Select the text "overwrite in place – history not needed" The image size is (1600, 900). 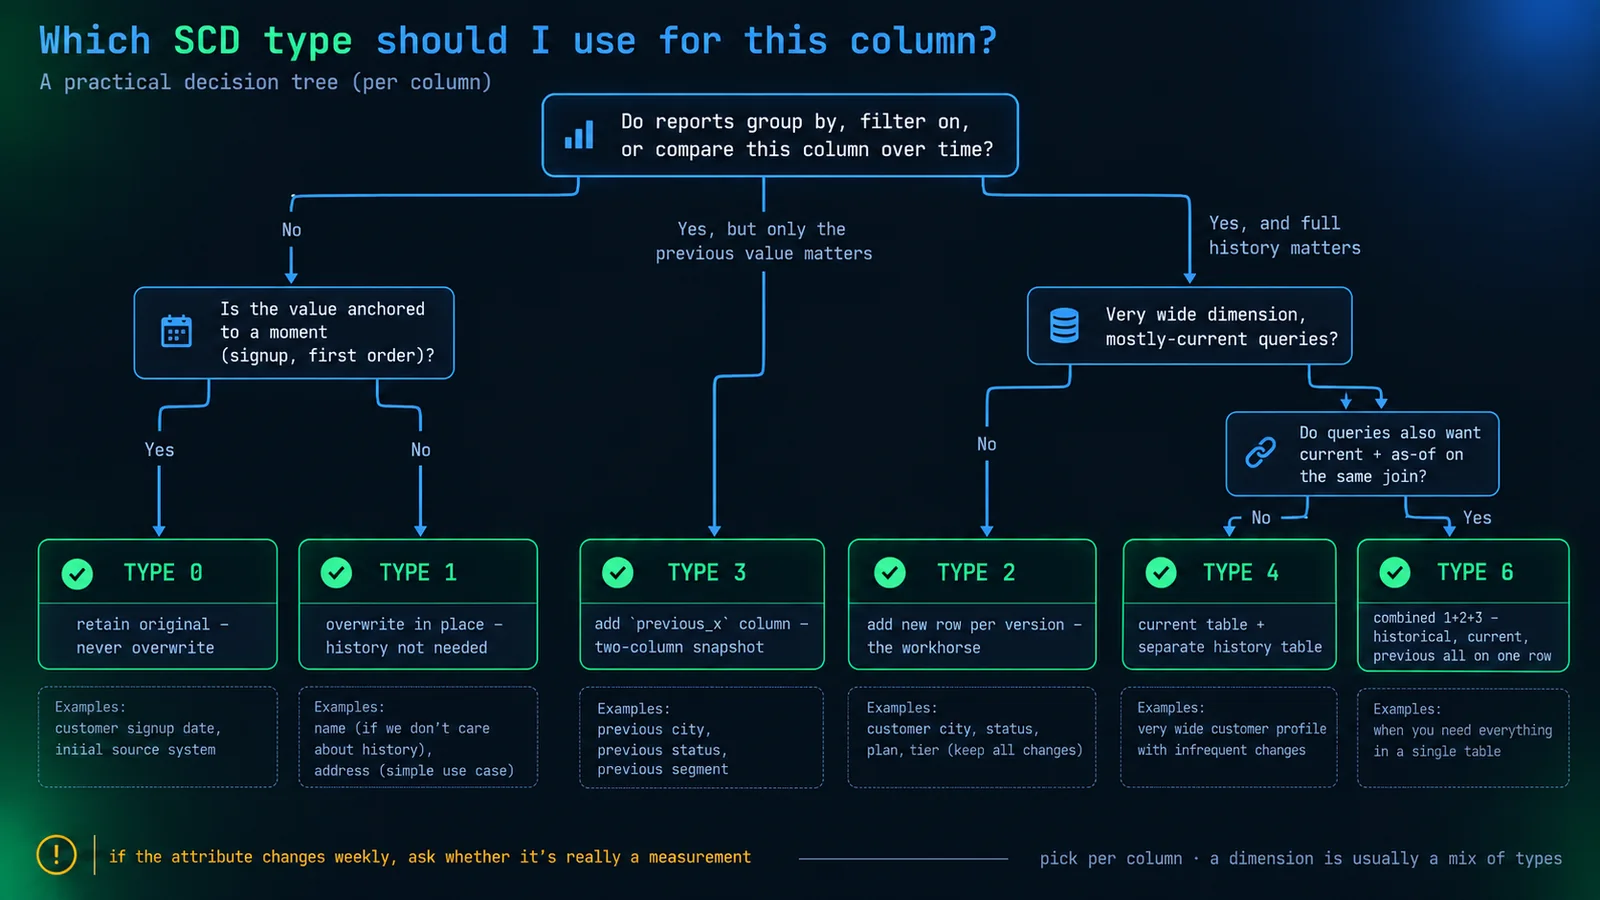[x=414, y=636]
